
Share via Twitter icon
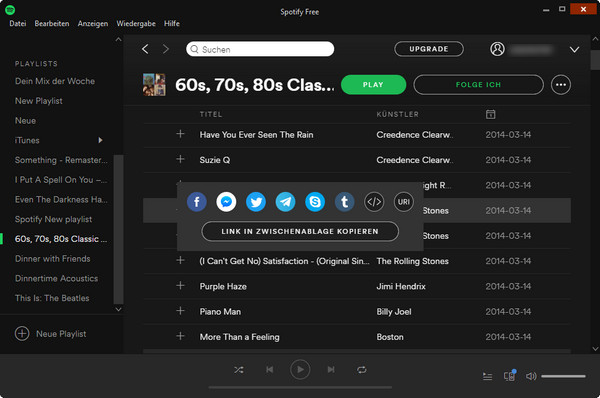click(256, 202)
